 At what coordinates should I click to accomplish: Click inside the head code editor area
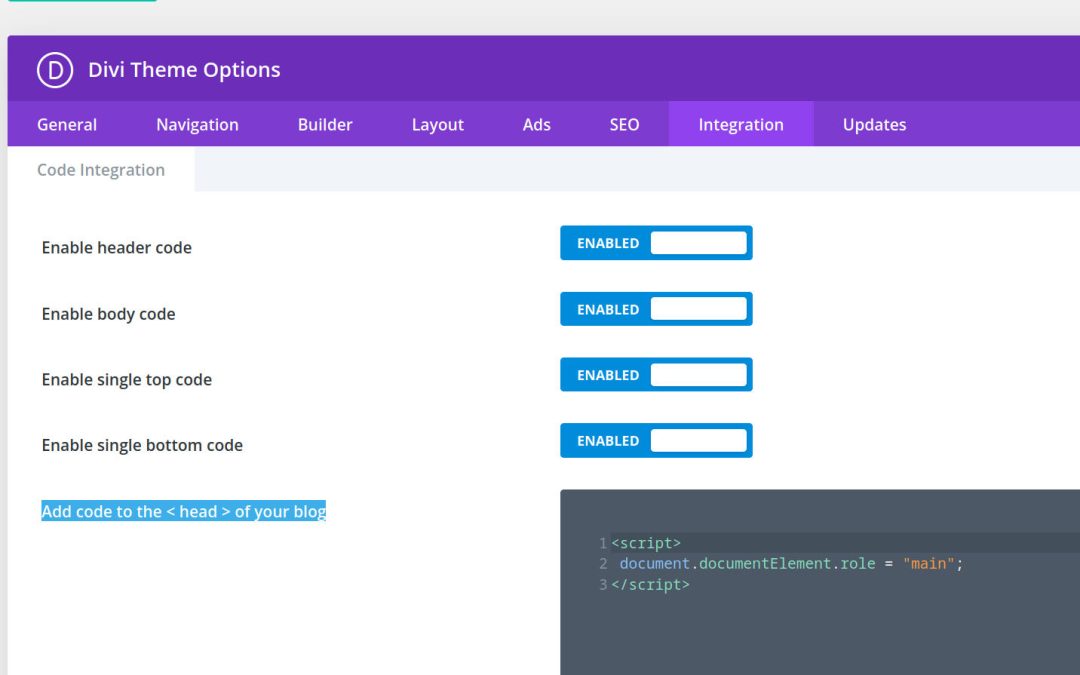click(x=820, y=582)
